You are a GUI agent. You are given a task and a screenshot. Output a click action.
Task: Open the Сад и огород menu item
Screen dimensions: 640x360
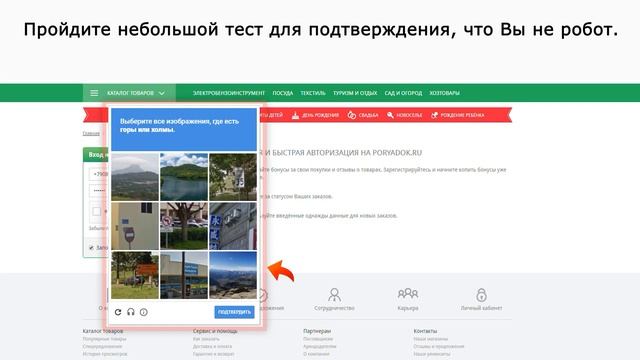(x=403, y=93)
